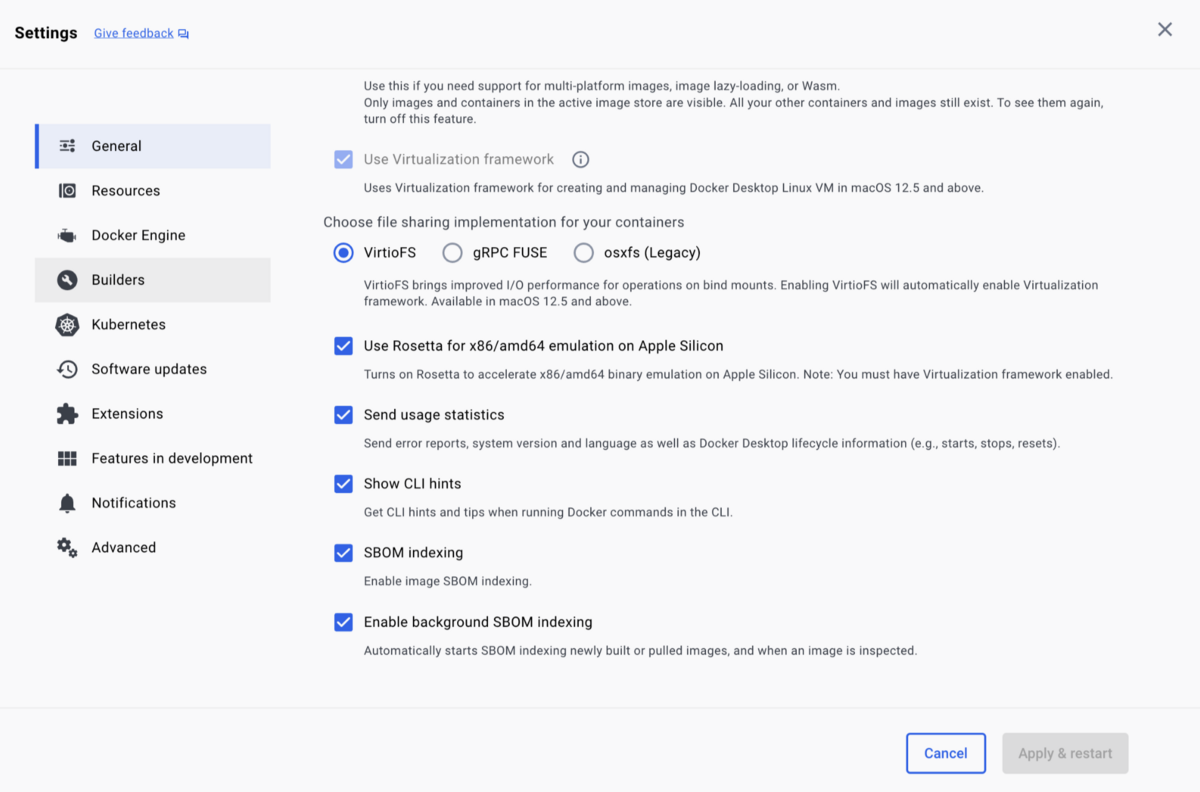Disable Enable background SBOM indexing checkbox
This screenshot has height=792, width=1200.
[343, 622]
